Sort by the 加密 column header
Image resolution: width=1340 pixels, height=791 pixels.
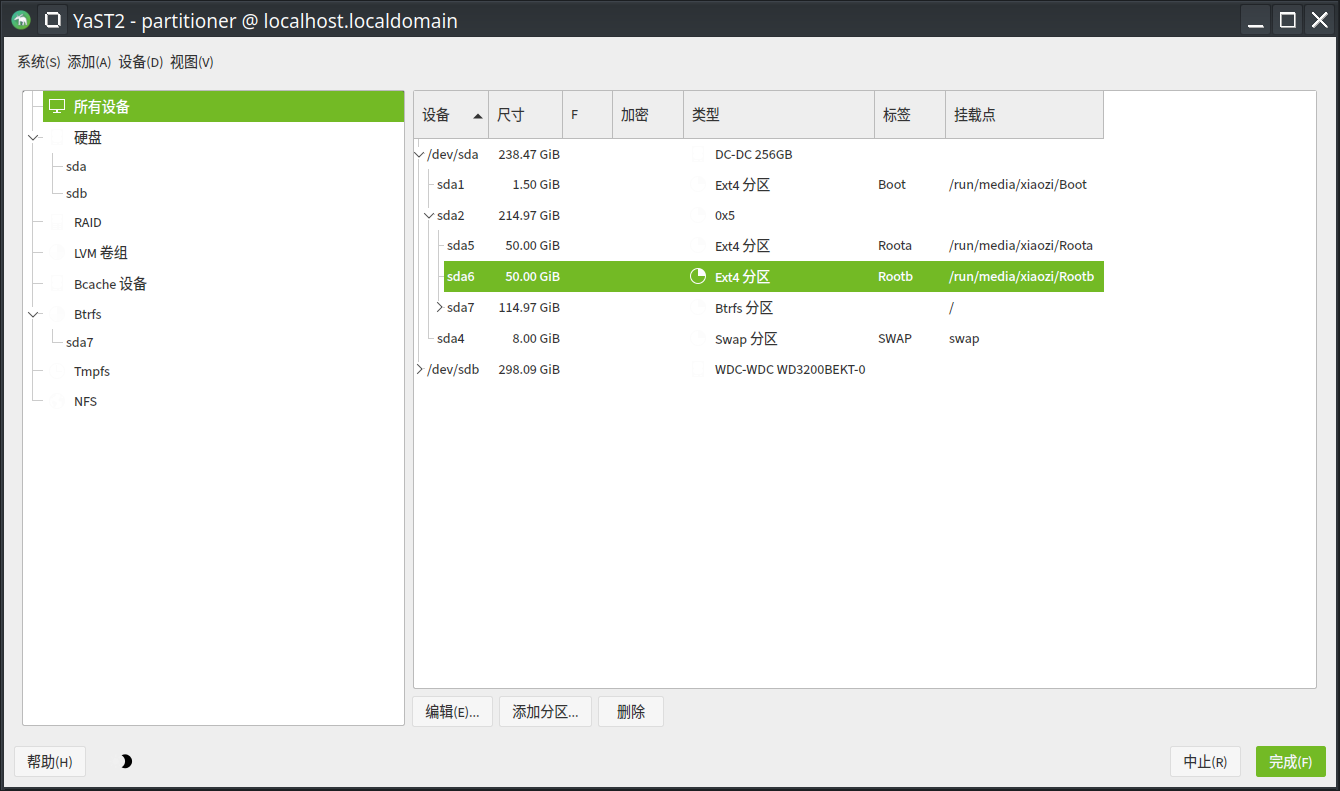tap(648, 115)
